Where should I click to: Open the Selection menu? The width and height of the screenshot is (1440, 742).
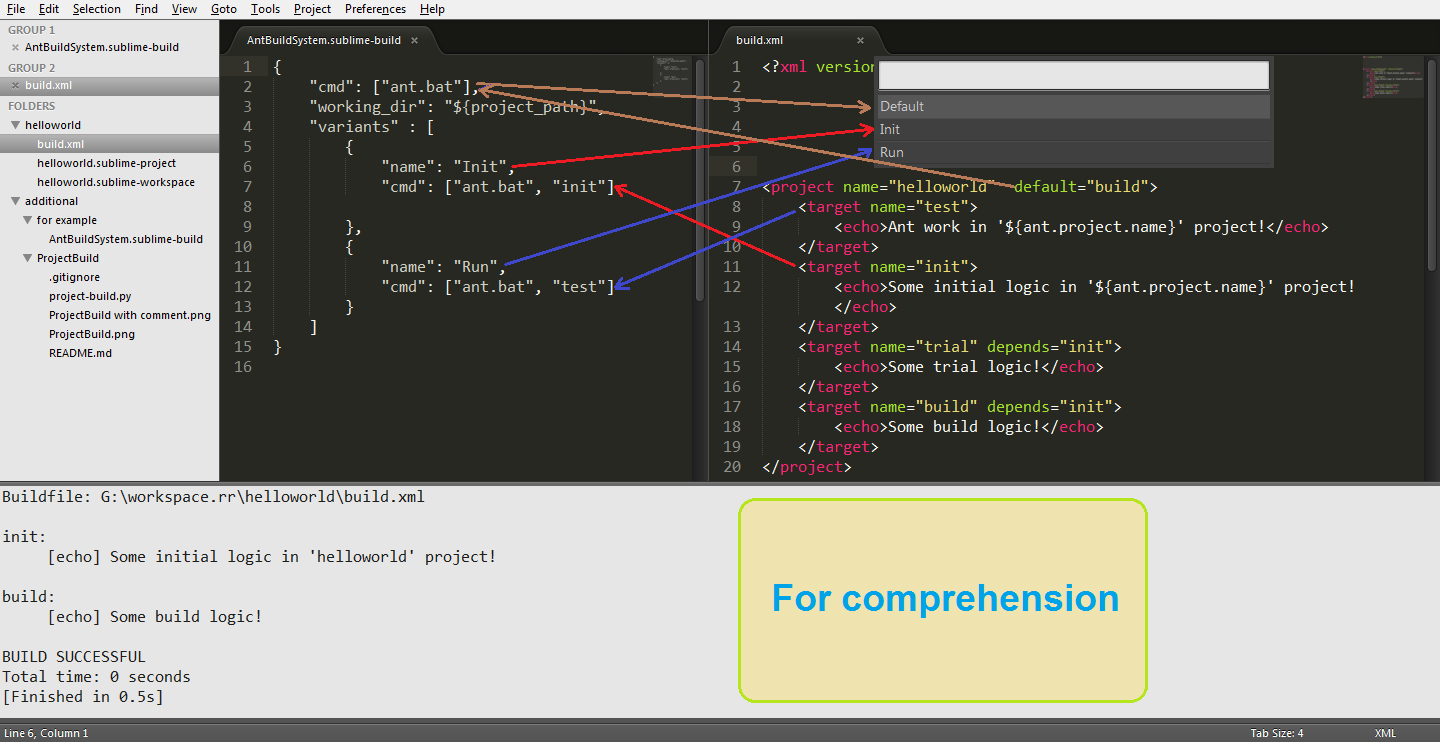(97, 9)
